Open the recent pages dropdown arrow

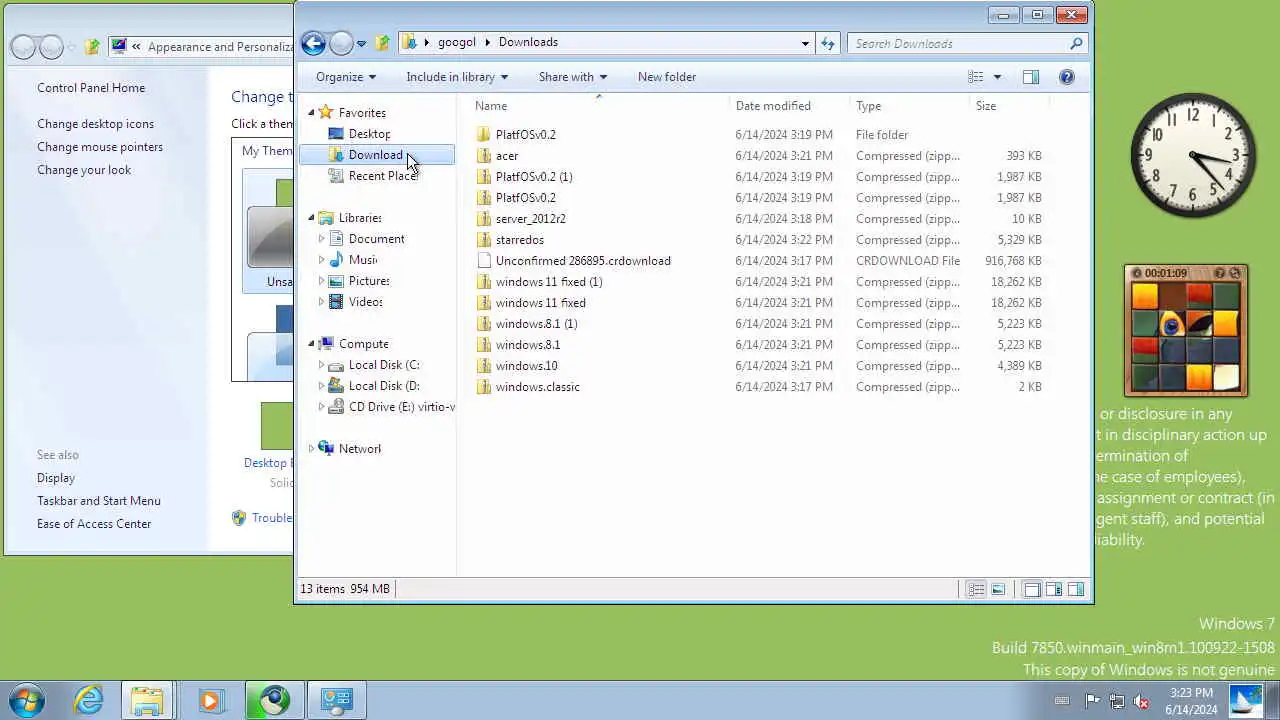[x=361, y=44]
